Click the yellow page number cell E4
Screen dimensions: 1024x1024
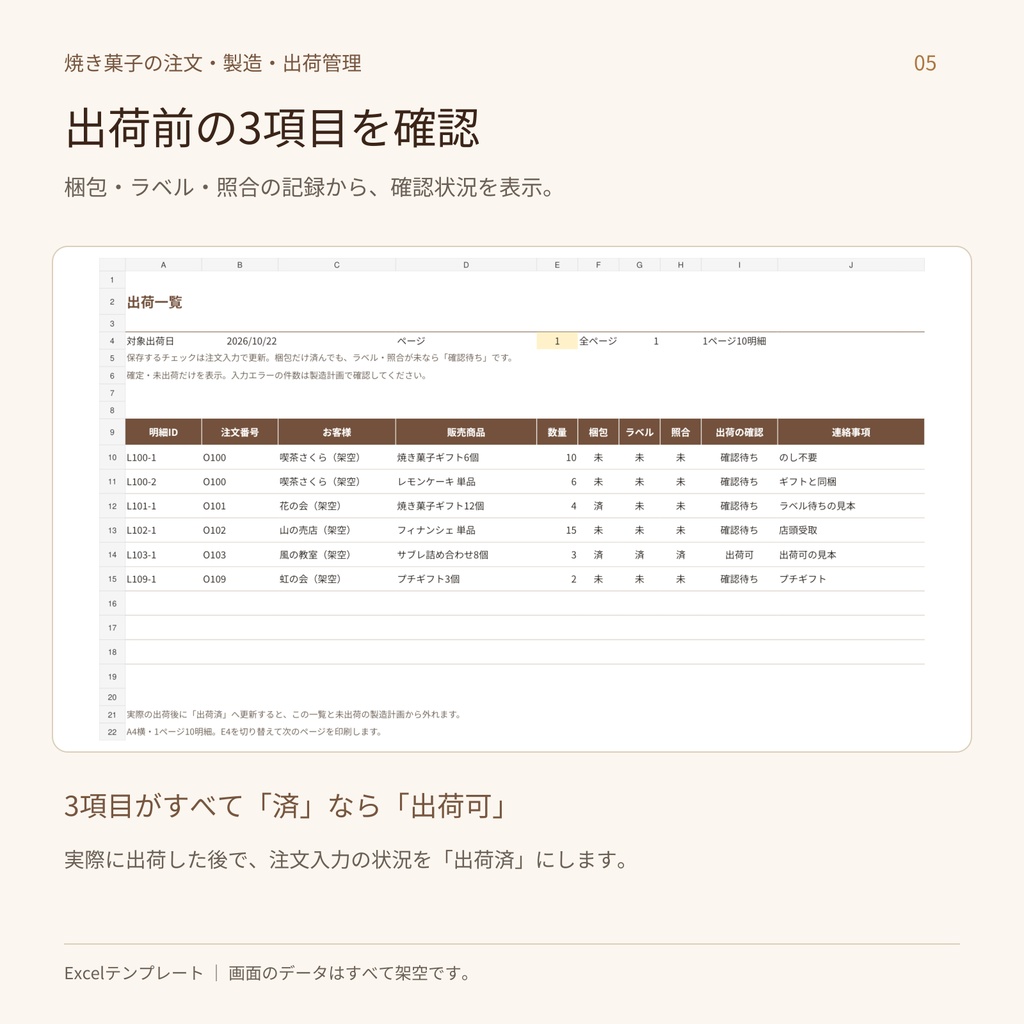coord(557,341)
